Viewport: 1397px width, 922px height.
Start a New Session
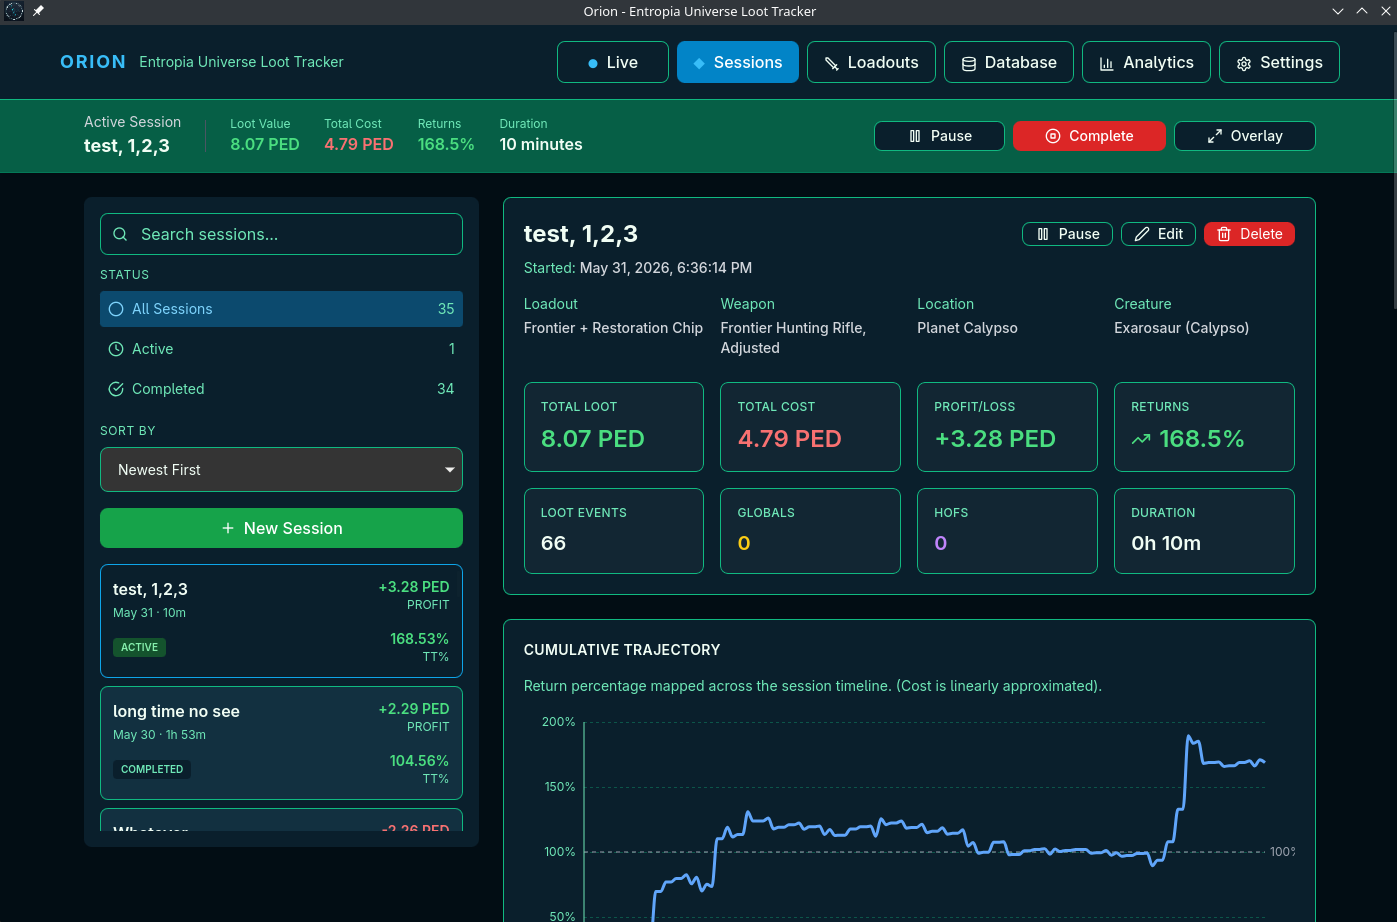click(x=281, y=528)
